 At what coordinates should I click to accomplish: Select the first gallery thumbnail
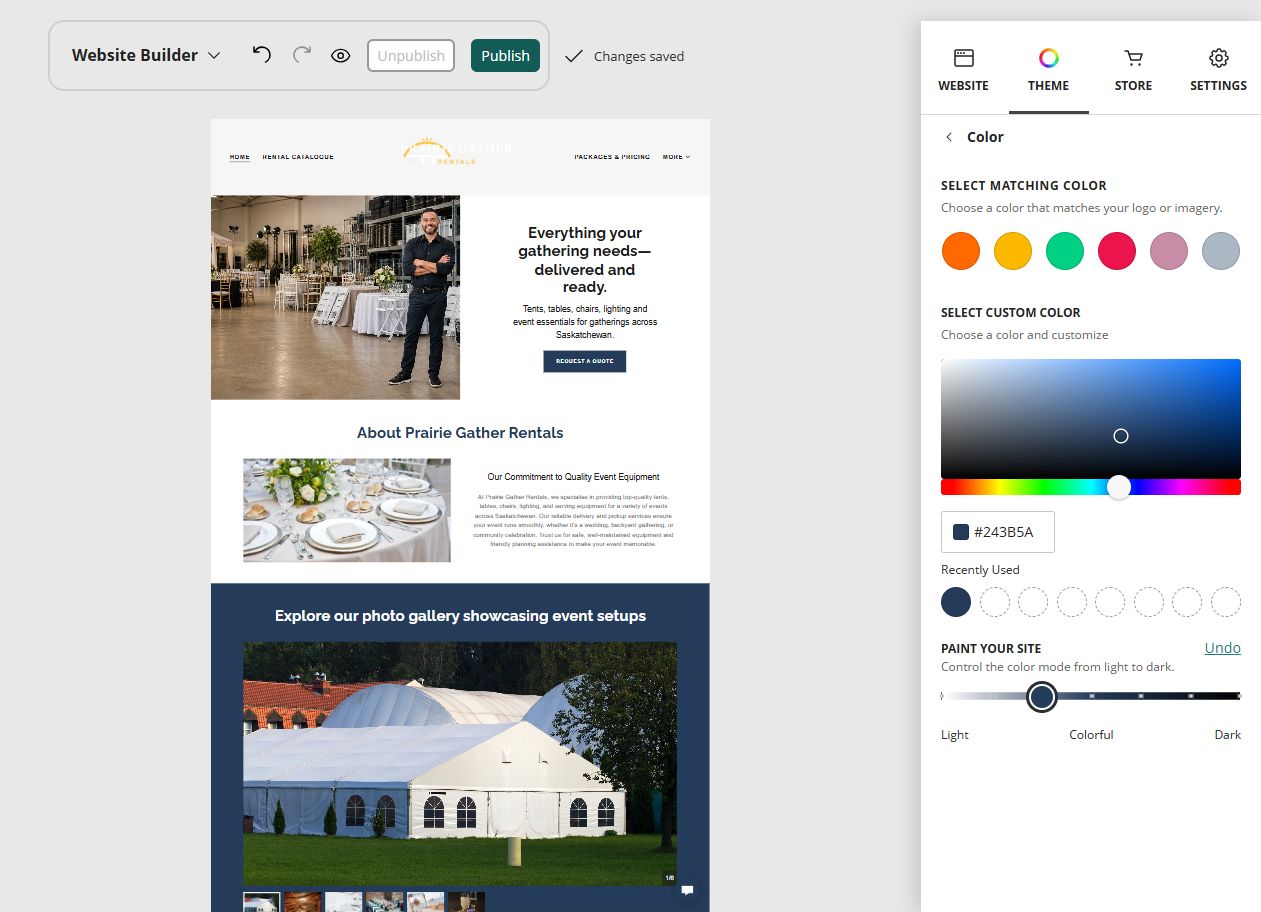tap(262, 902)
